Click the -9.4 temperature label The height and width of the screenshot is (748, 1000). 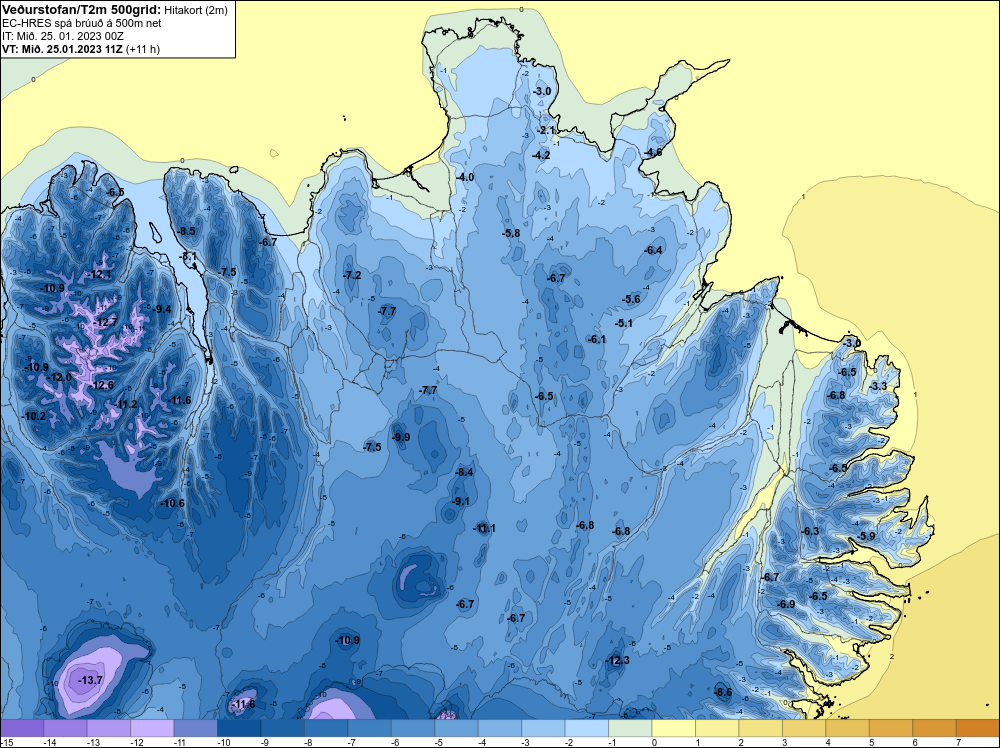point(162,309)
